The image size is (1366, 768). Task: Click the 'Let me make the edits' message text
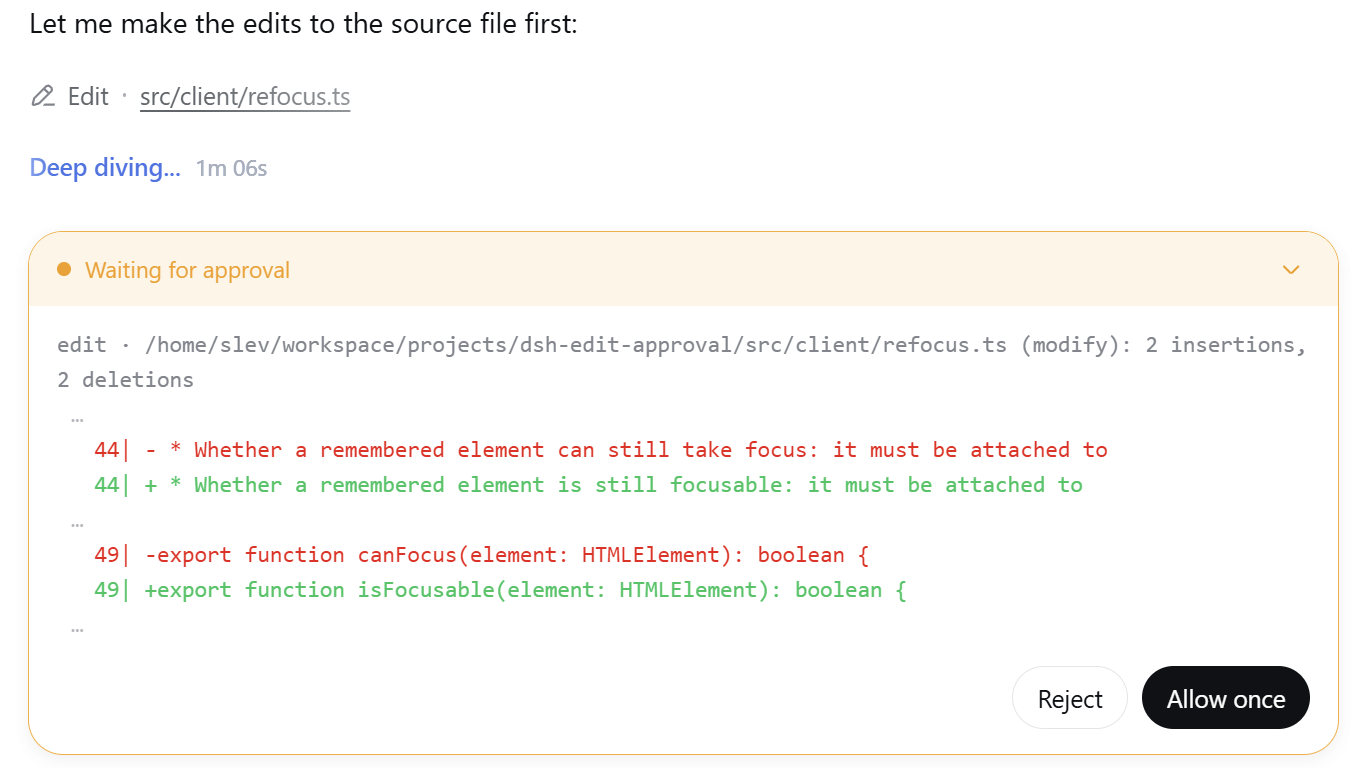(x=304, y=24)
